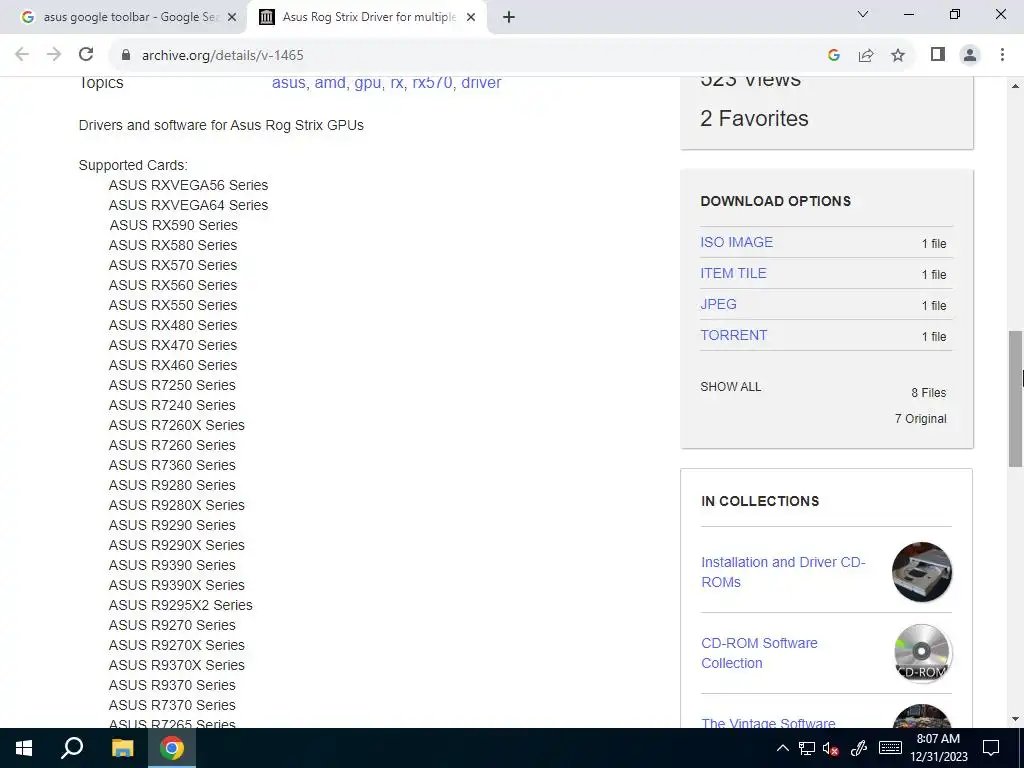Viewport: 1024px width, 768px height.
Task: Click the browser forward arrow
Action: click(x=54, y=55)
